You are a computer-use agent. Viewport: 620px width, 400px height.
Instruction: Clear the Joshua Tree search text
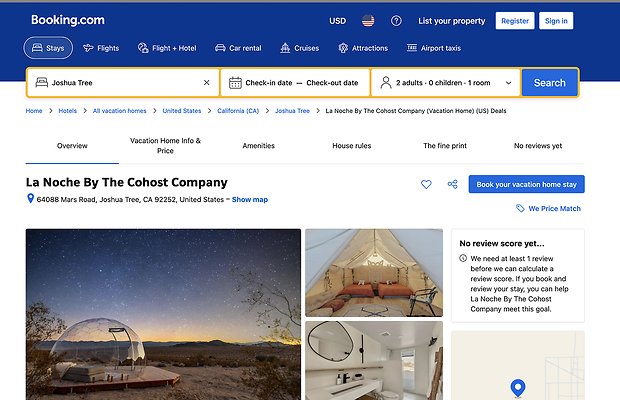[207, 83]
